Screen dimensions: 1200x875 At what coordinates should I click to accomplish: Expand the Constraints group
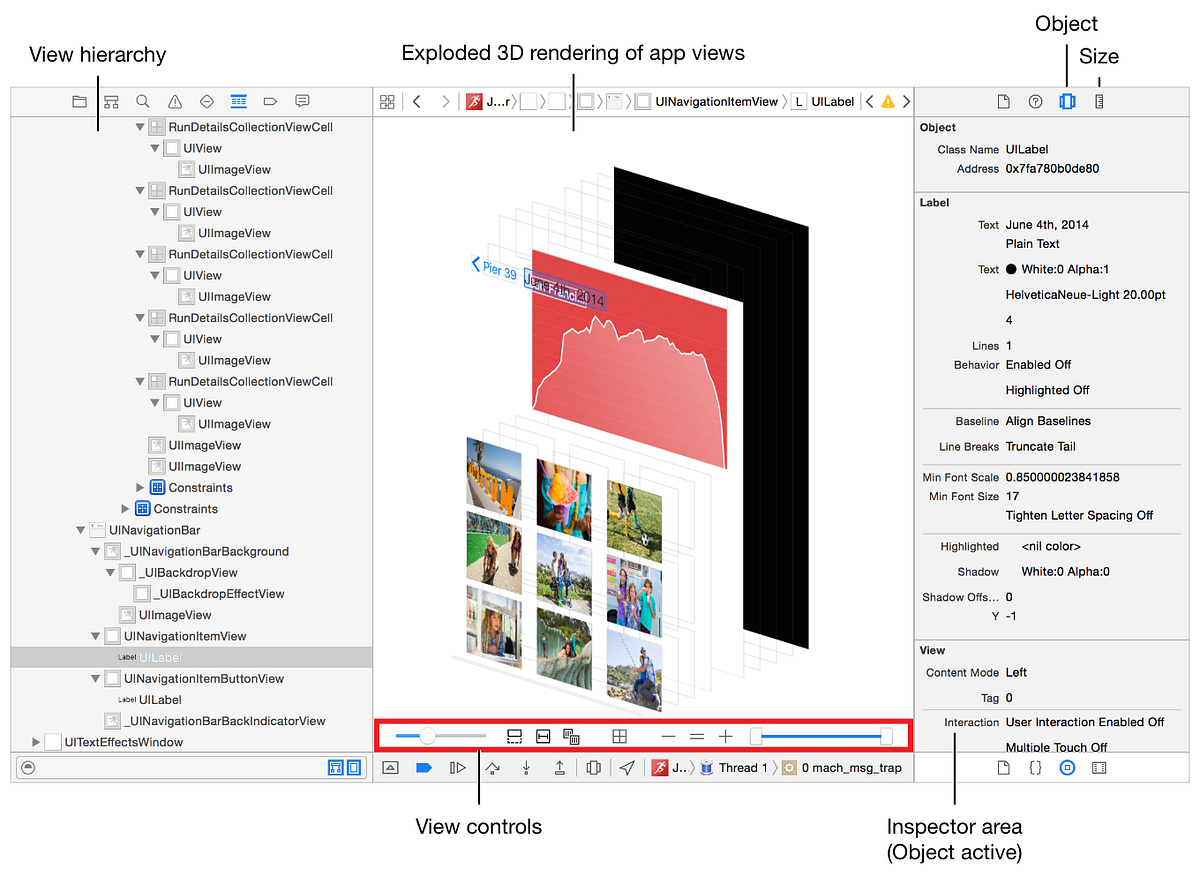click(141, 487)
